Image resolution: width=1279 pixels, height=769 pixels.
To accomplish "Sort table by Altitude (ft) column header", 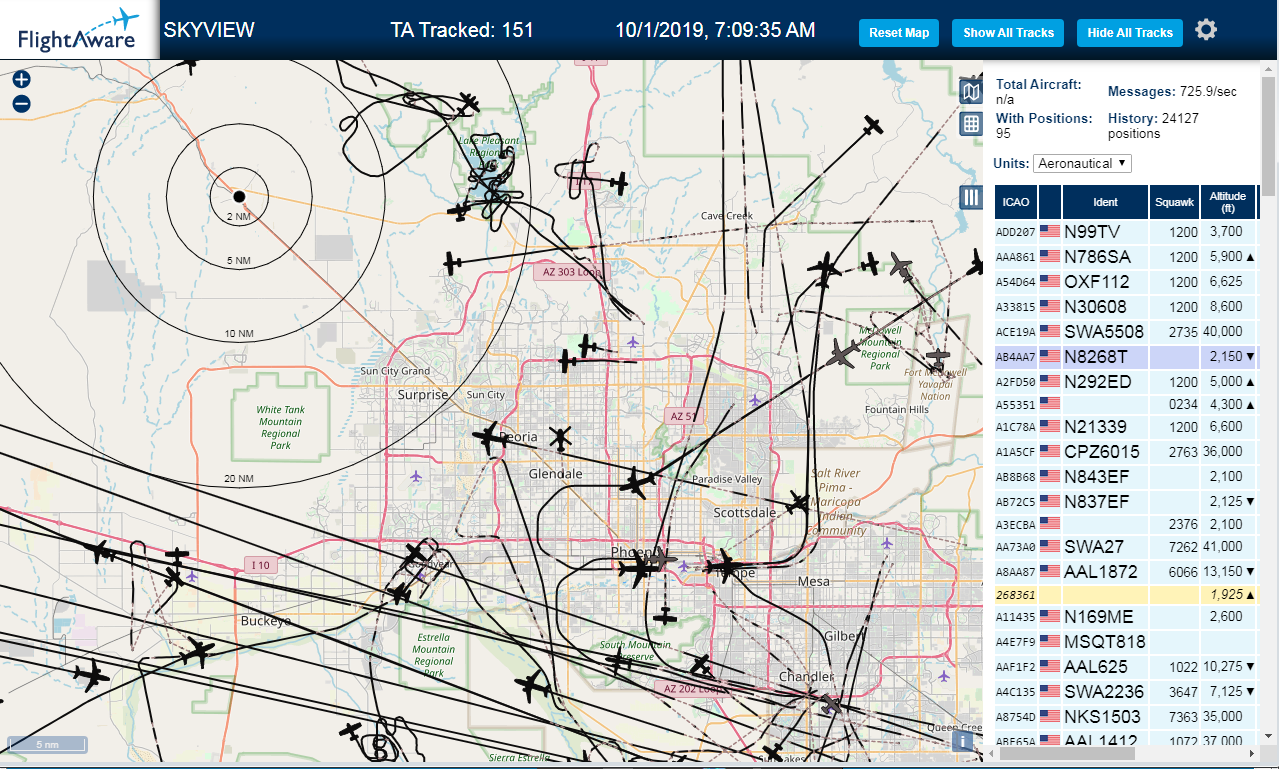I will 1227,202.
